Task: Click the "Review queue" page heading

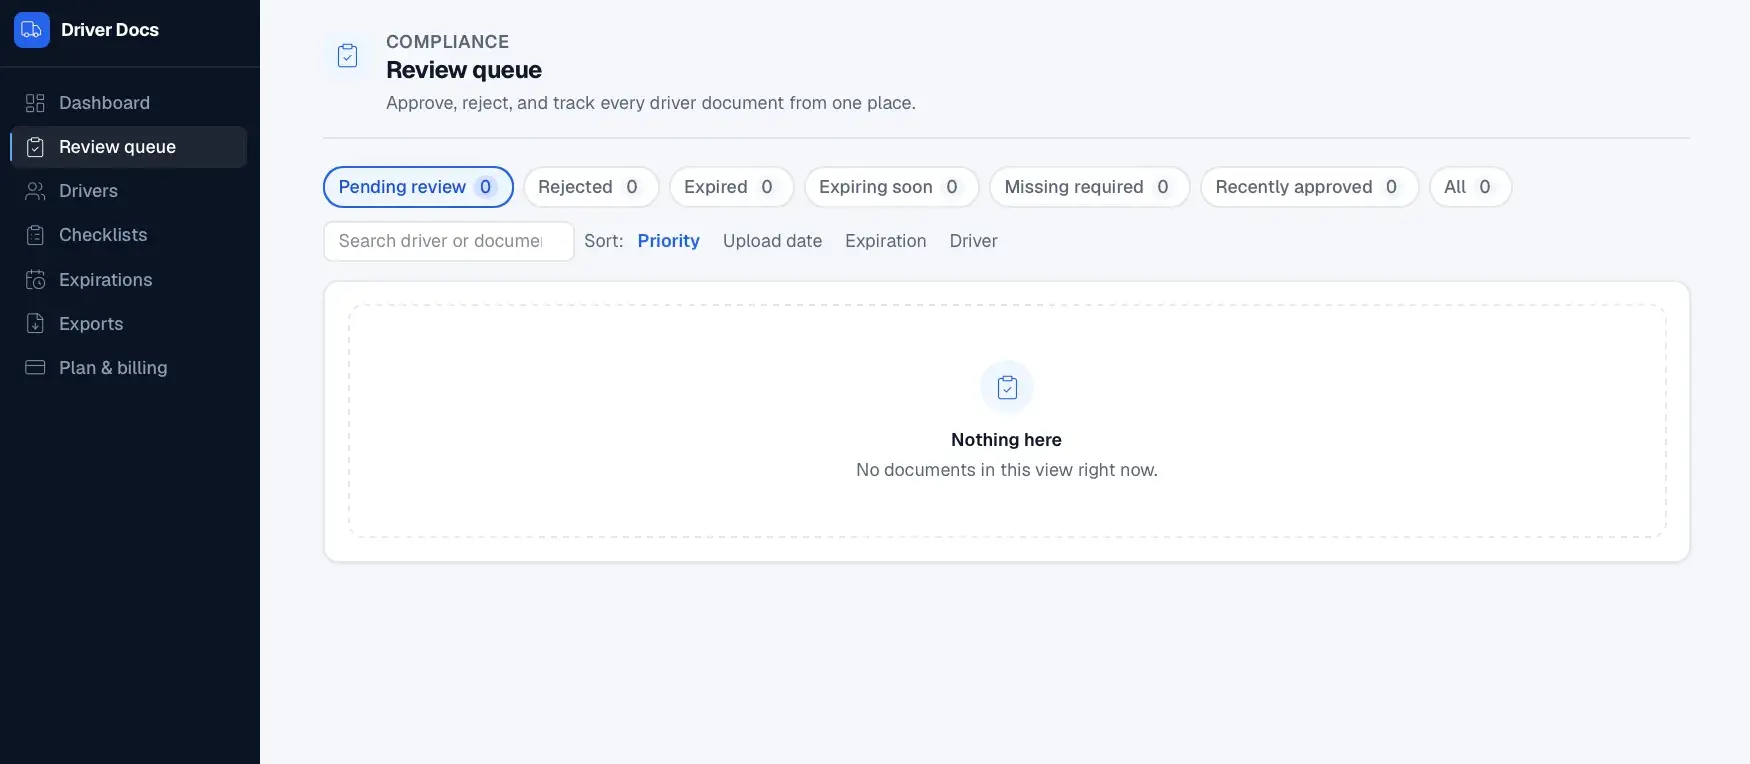Action: tap(464, 70)
